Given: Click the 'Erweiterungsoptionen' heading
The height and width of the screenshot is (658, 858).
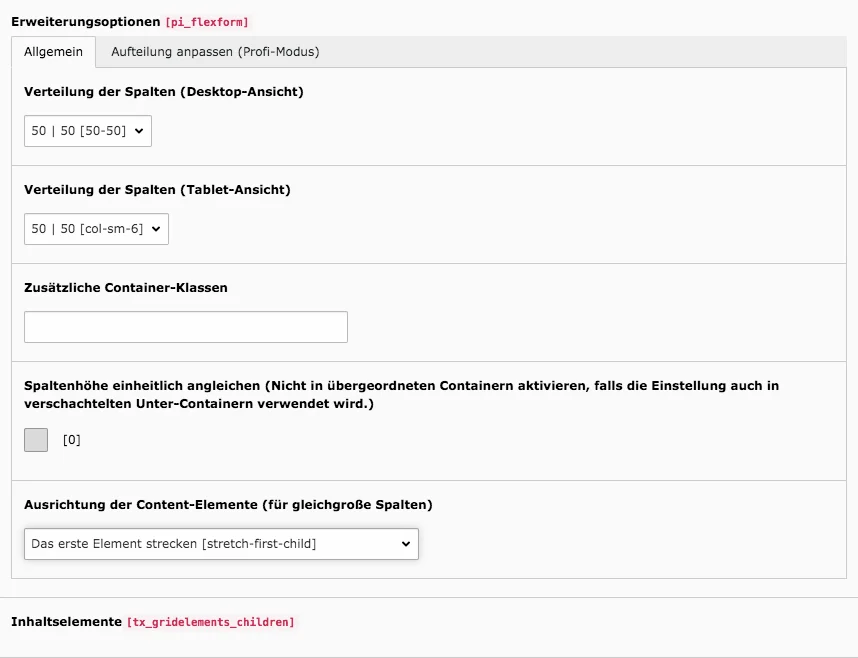Looking at the screenshot, I should click(85, 20).
